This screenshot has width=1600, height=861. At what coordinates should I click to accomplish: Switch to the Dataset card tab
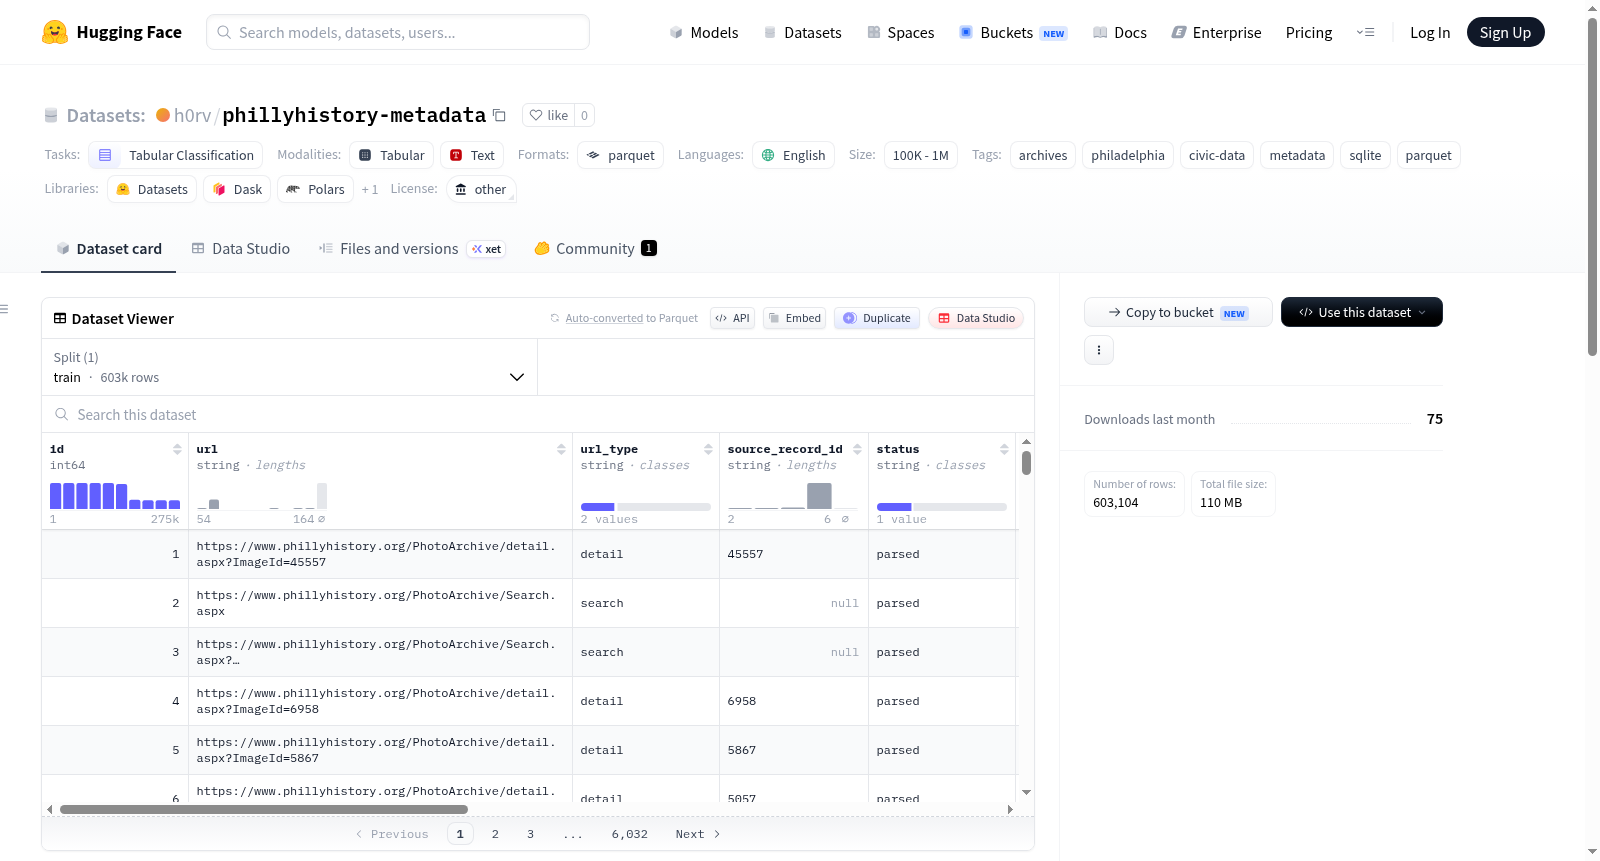109,249
